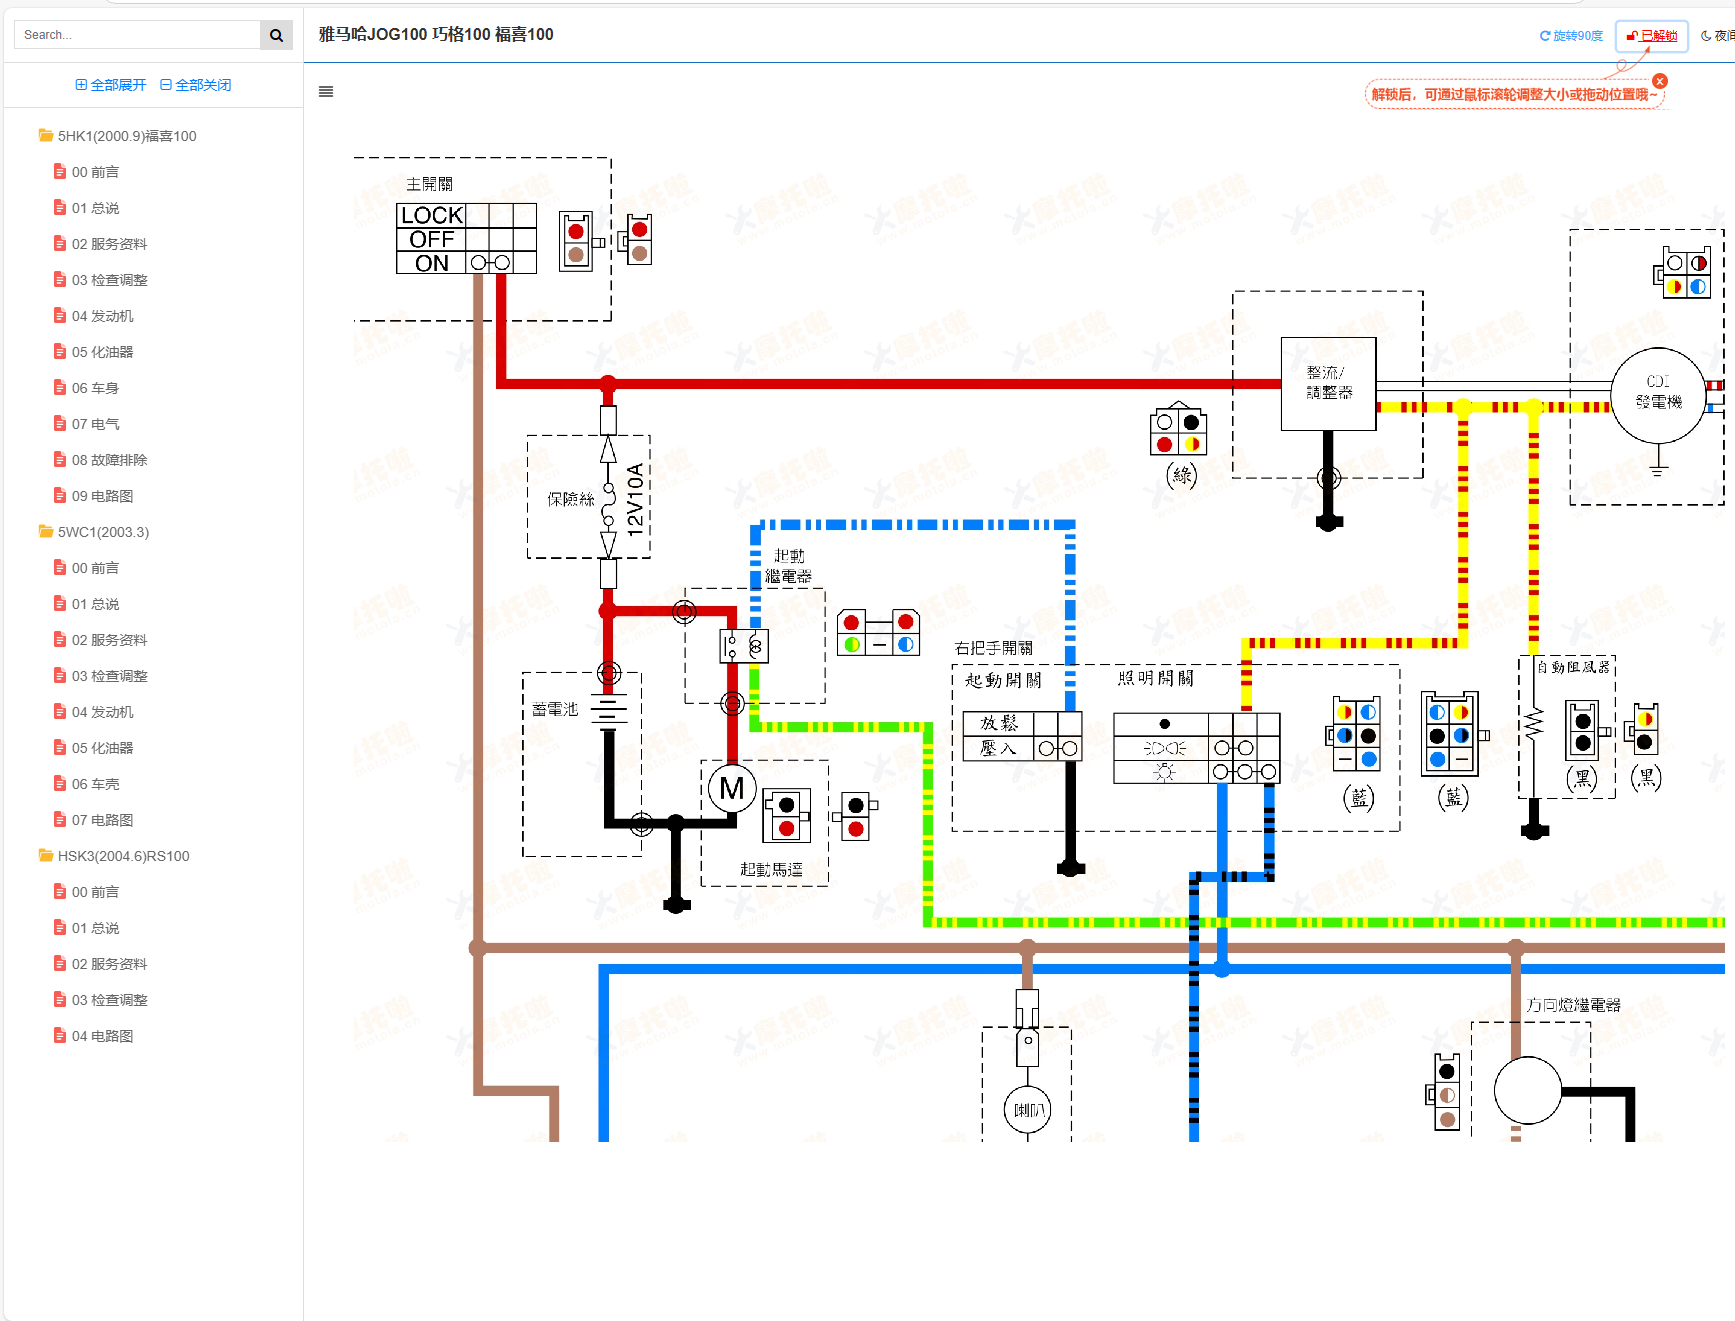Image resolution: width=1735 pixels, height=1321 pixels.
Task: Select 03 检查调整 under 5HK1 folder
Action: pos(109,280)
